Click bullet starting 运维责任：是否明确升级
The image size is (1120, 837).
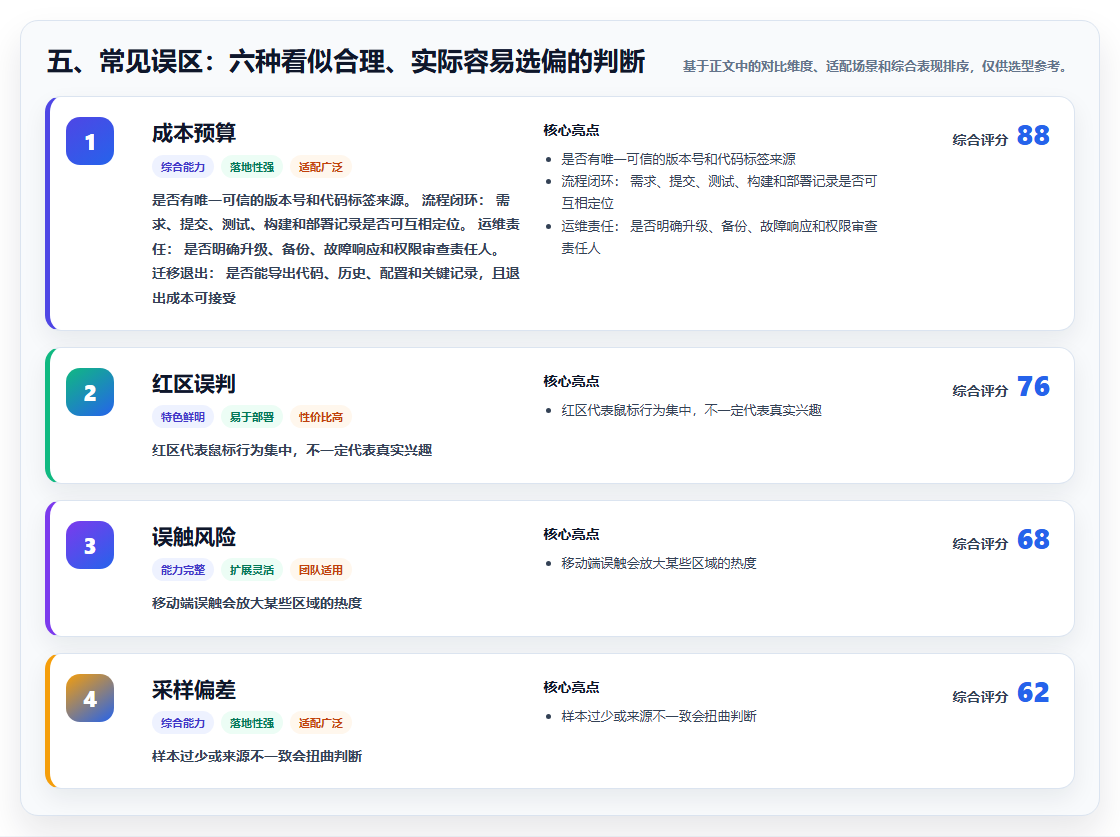[x=719, y=237]
